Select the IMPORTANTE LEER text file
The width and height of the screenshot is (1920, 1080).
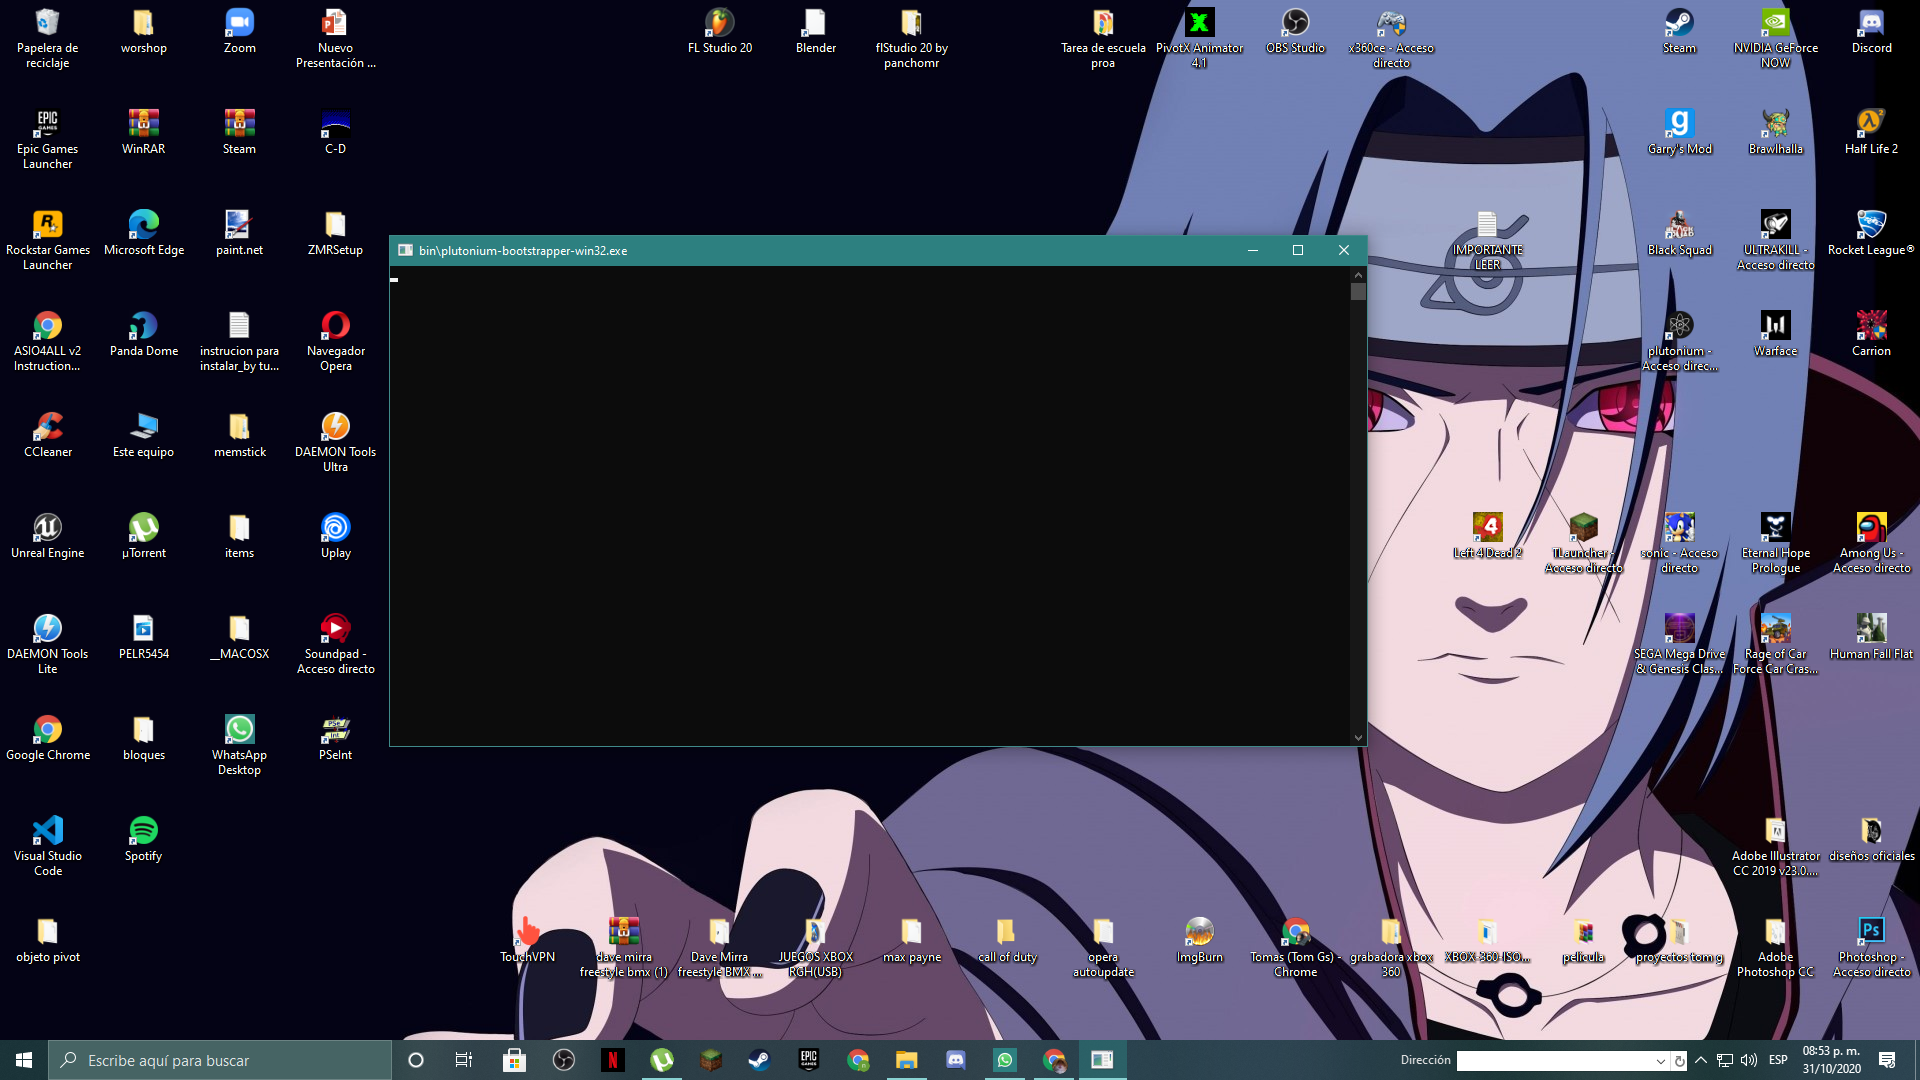tap(1487, 239)
